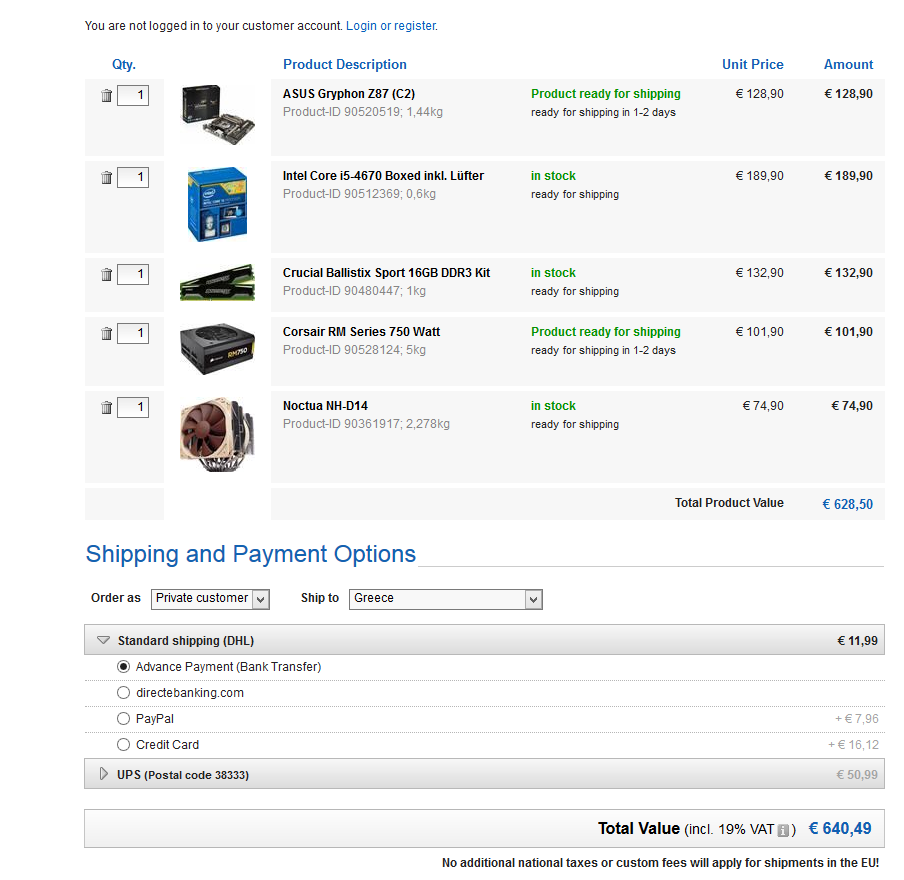Click the Total Value € 640,49 amount
904x880 pixels.
[840, 829]
